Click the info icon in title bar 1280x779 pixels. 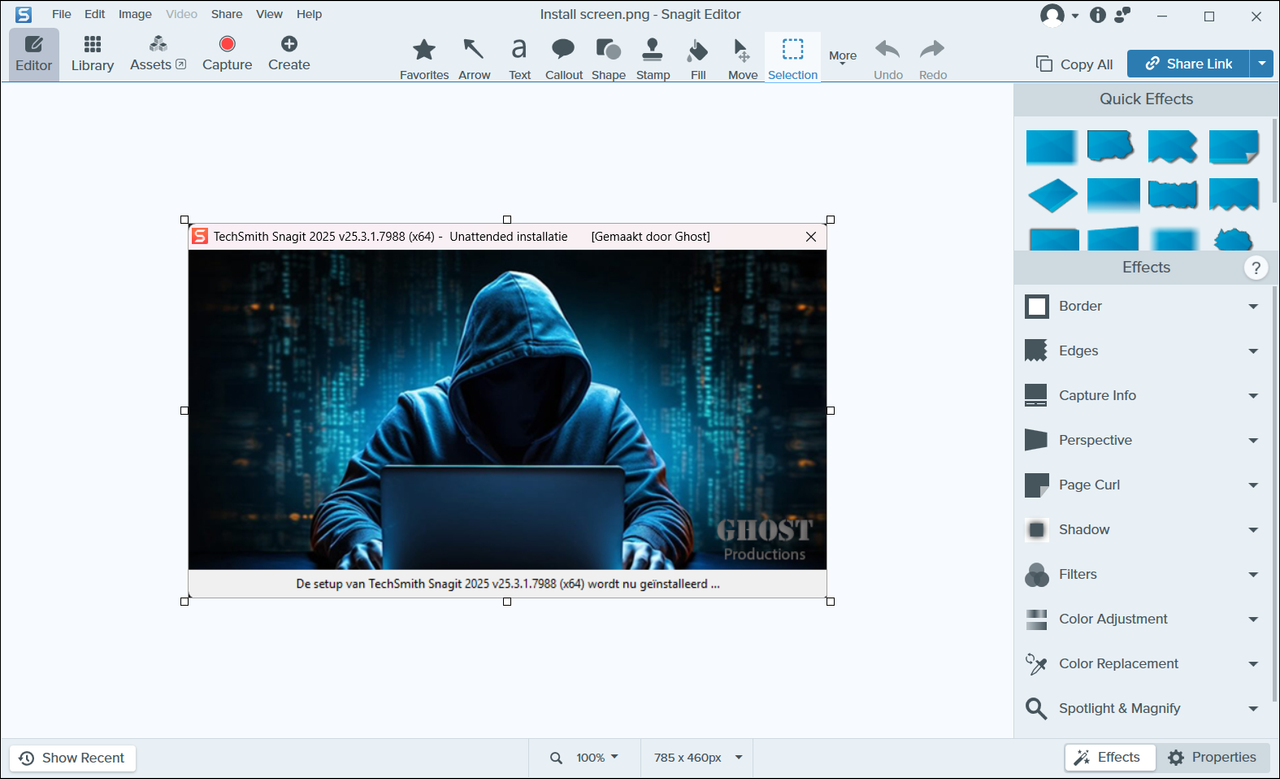click(x=1098, y=15)
